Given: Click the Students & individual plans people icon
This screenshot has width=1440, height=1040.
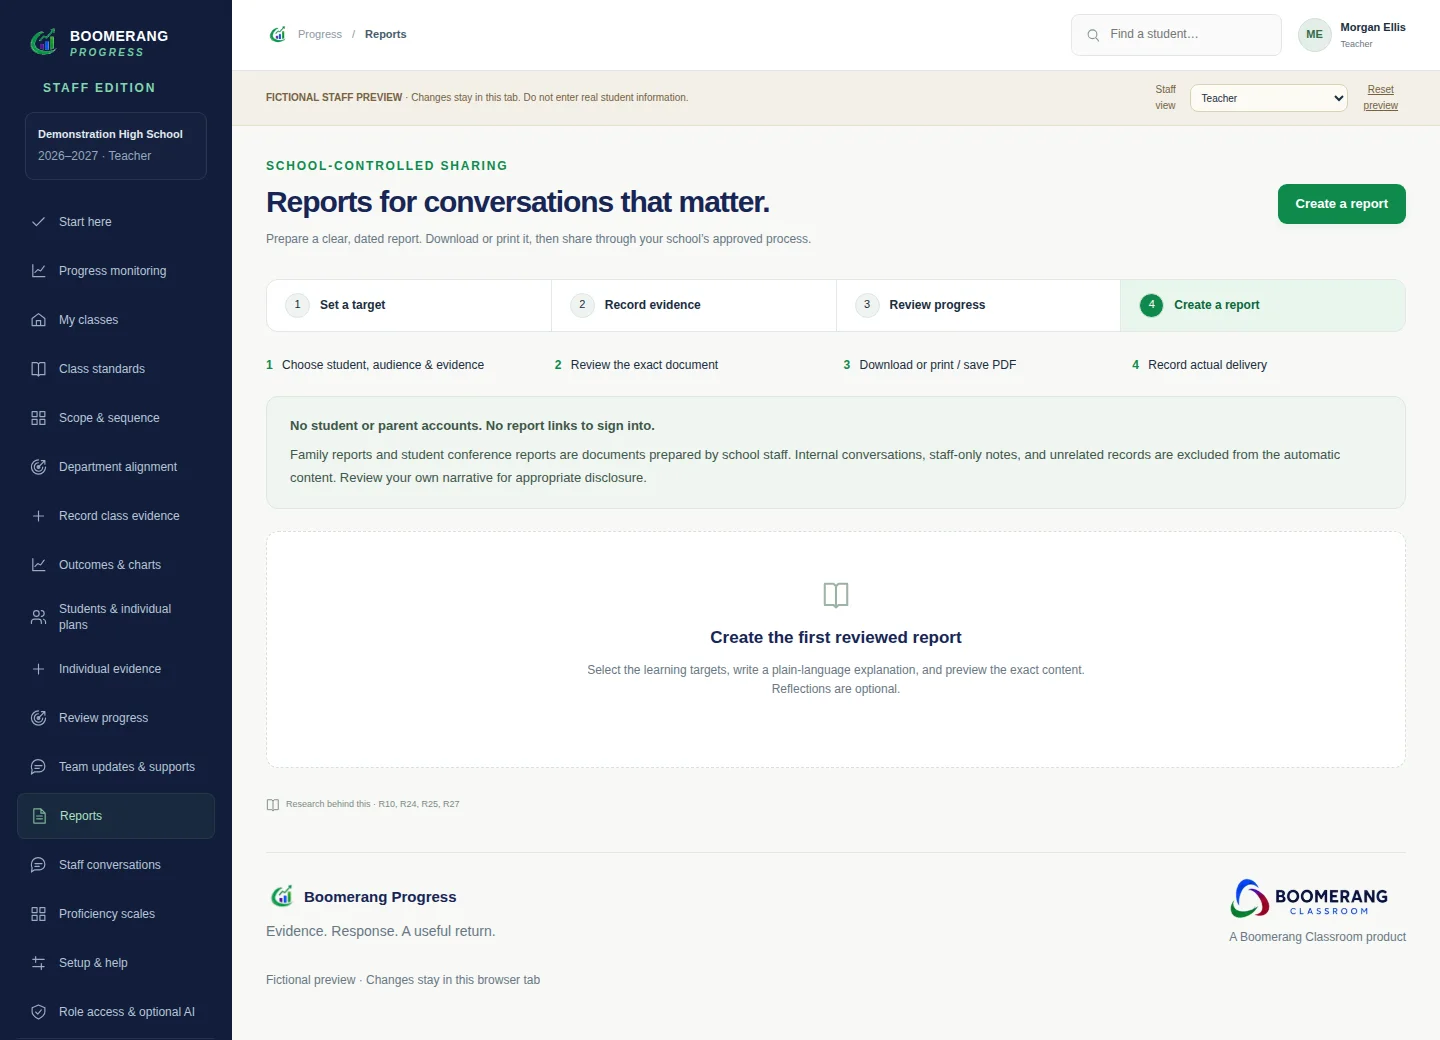Looking at the screenshot, I should (x=38, y=617).
